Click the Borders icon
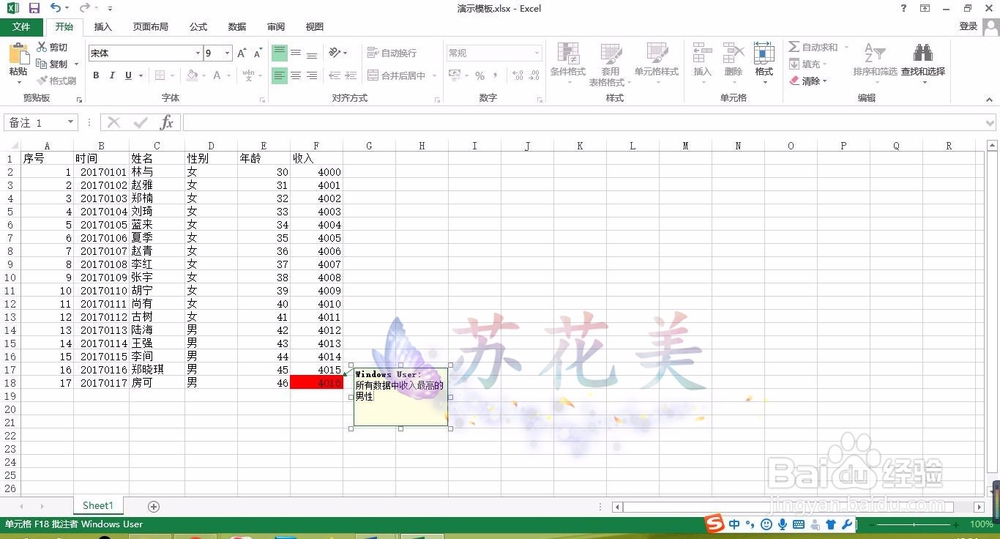 [x=160, y=75]
